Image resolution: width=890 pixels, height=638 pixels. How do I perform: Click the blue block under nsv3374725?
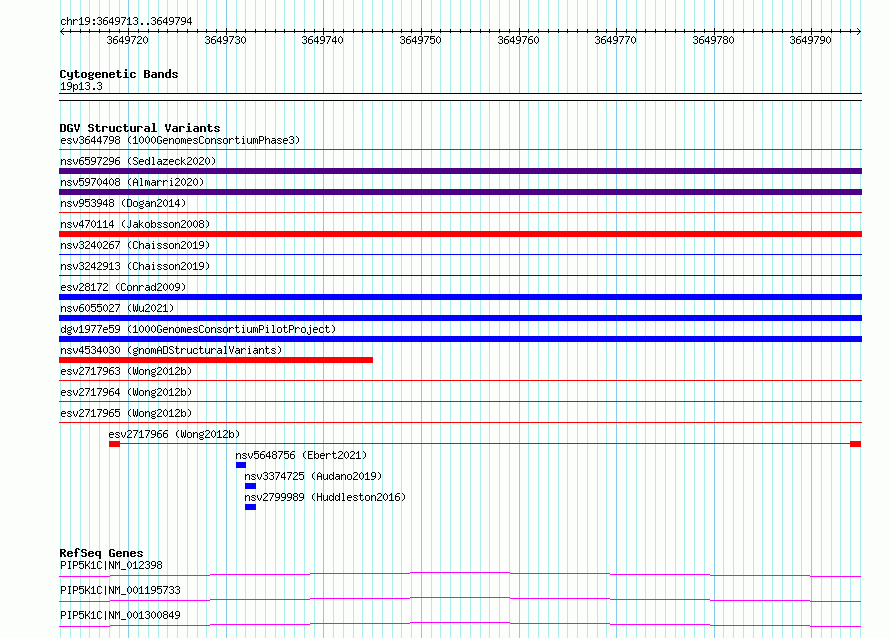[250, 486]
